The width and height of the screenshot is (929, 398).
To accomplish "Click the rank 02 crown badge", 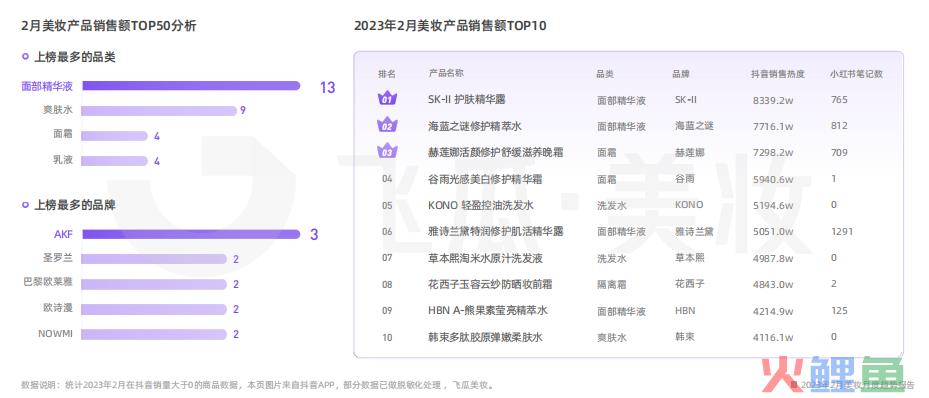I will pos(387,126).
